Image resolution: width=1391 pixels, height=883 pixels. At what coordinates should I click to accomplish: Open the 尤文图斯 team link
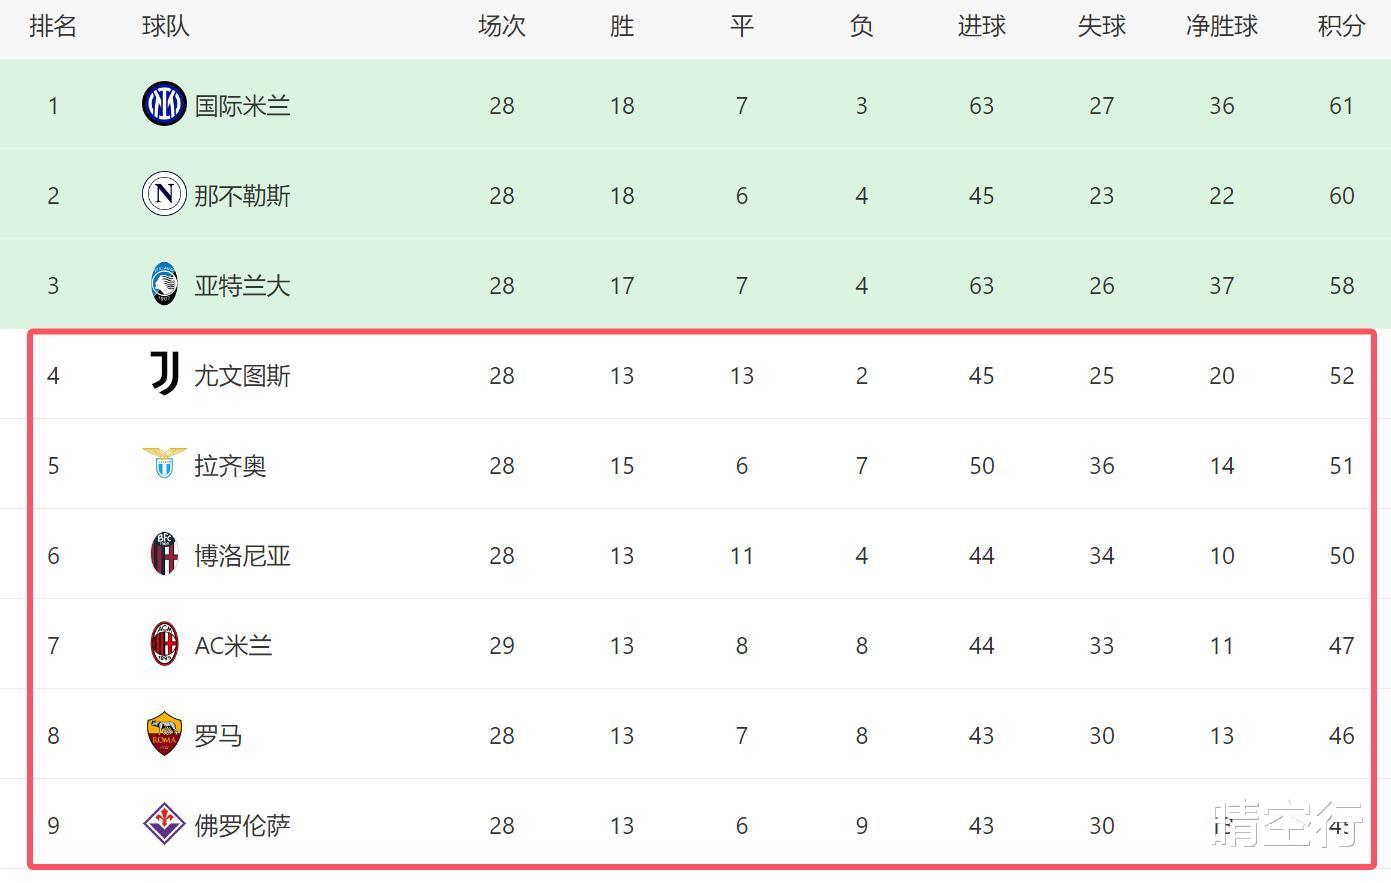coord(242,376)
